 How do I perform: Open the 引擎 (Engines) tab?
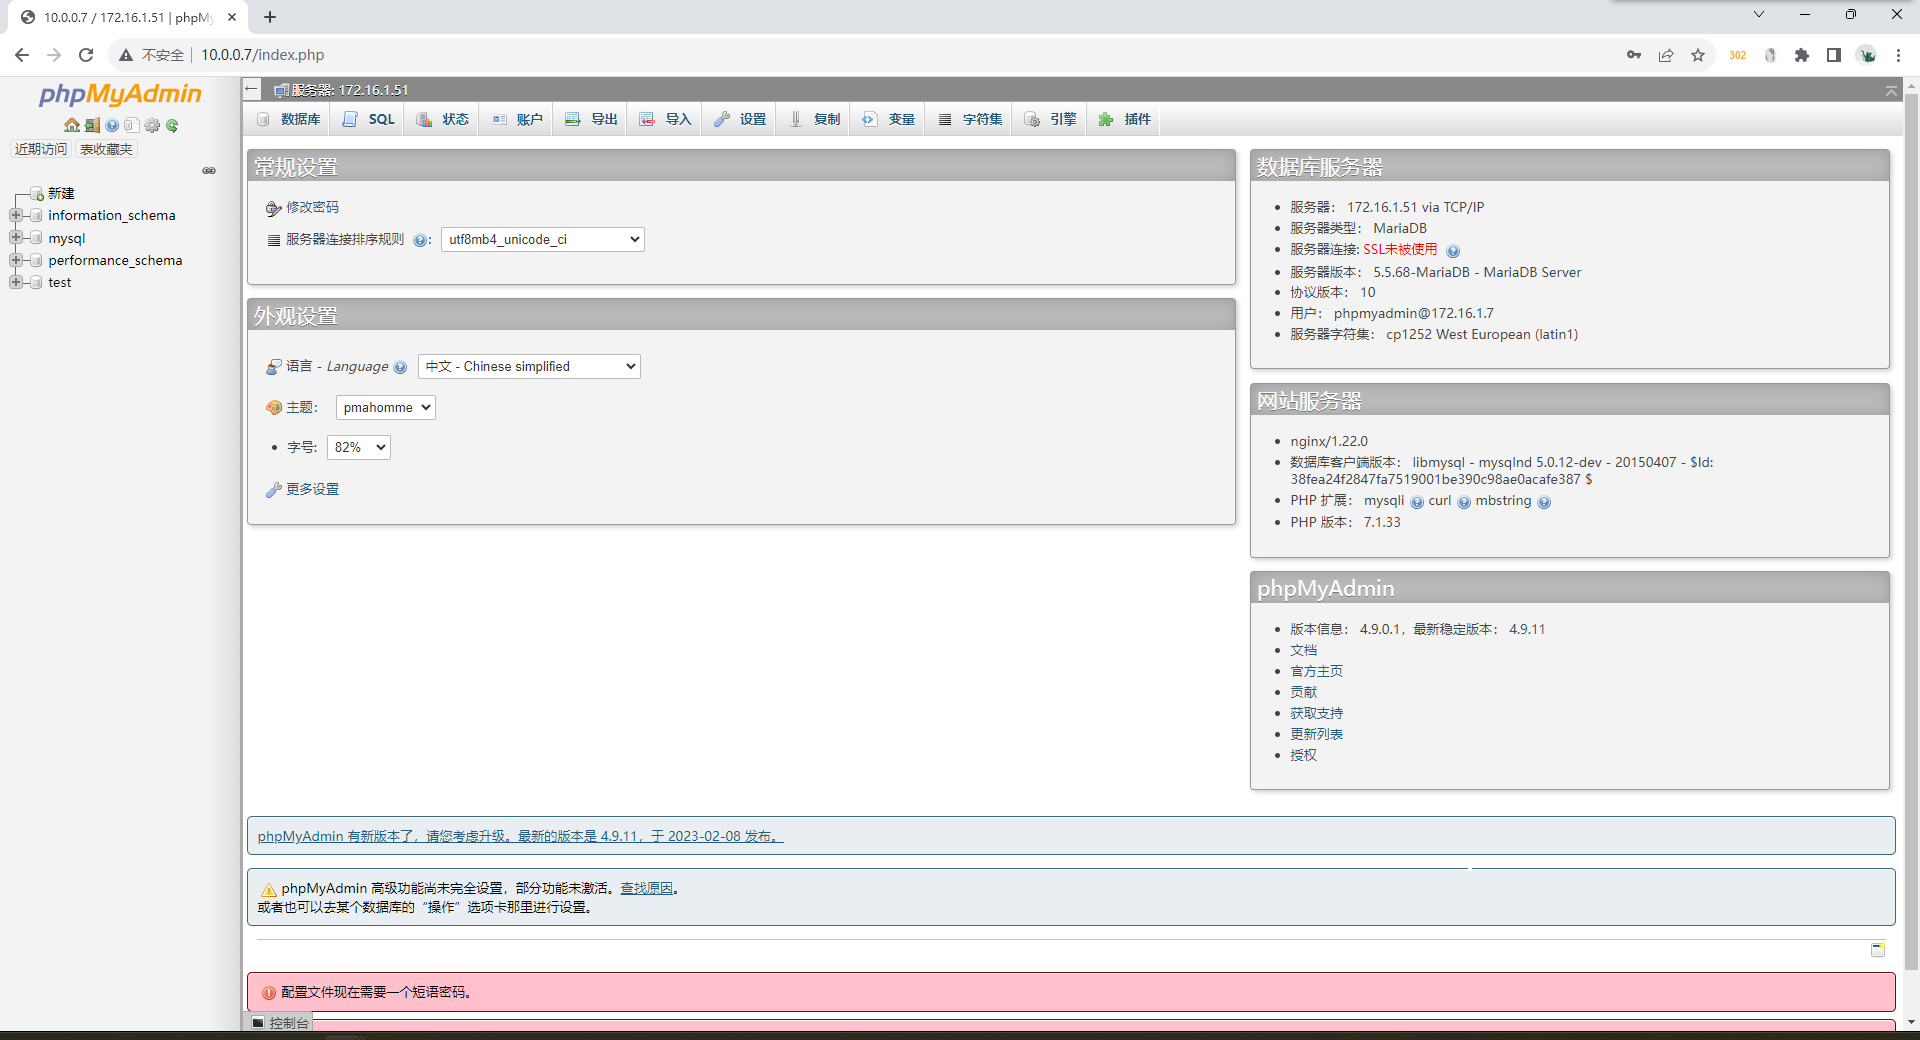tap(1050, 119)
